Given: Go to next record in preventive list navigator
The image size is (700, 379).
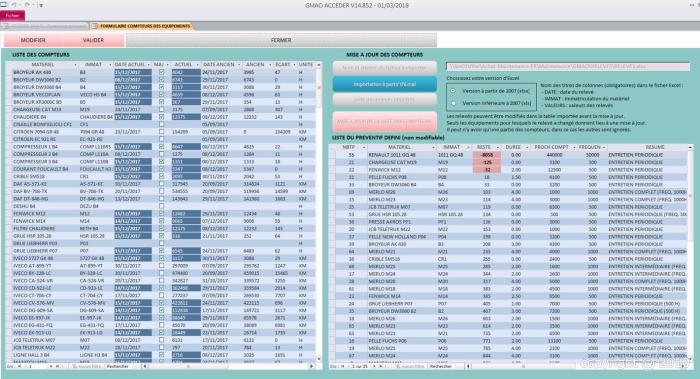Looking at the screenshot, I should click(374, 367).
